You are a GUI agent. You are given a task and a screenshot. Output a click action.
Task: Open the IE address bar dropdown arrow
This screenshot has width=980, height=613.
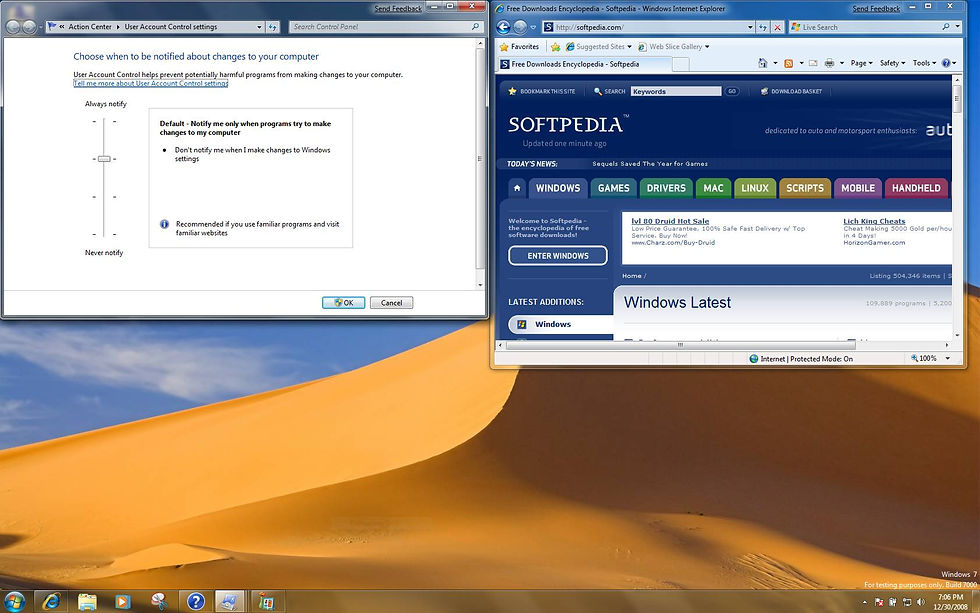[x=750, y=27]
